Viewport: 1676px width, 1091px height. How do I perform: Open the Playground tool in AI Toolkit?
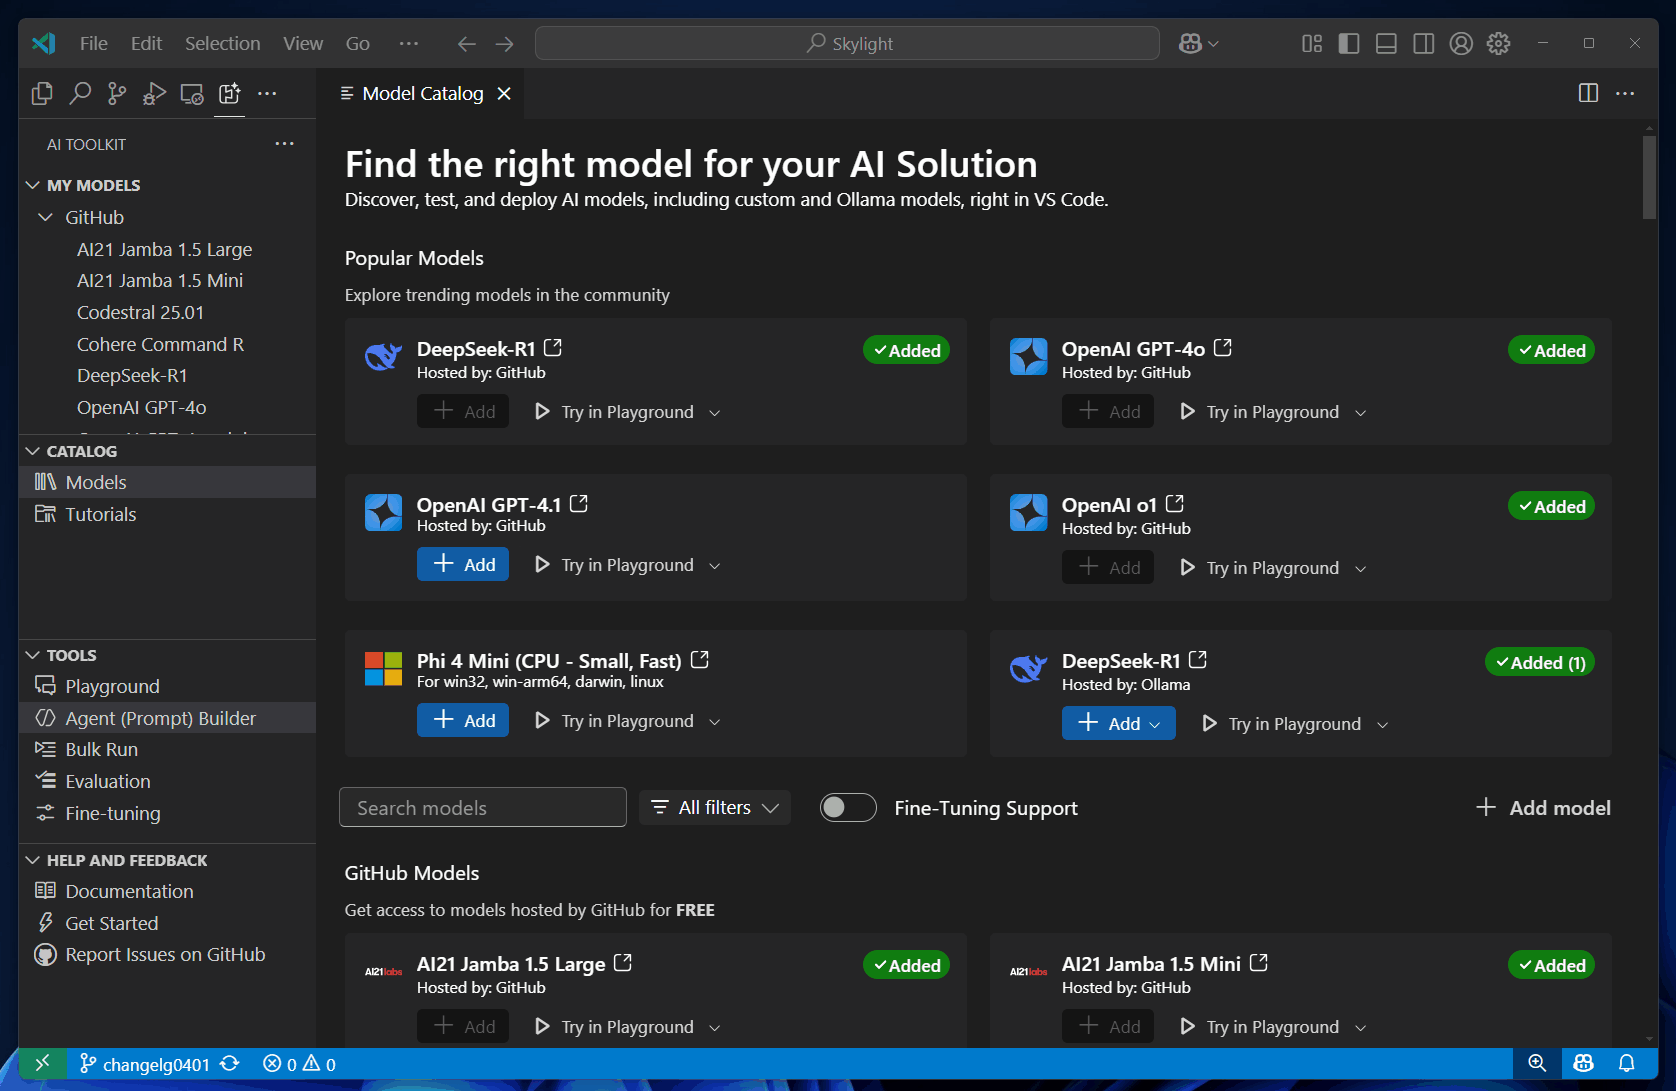[110, 686]
